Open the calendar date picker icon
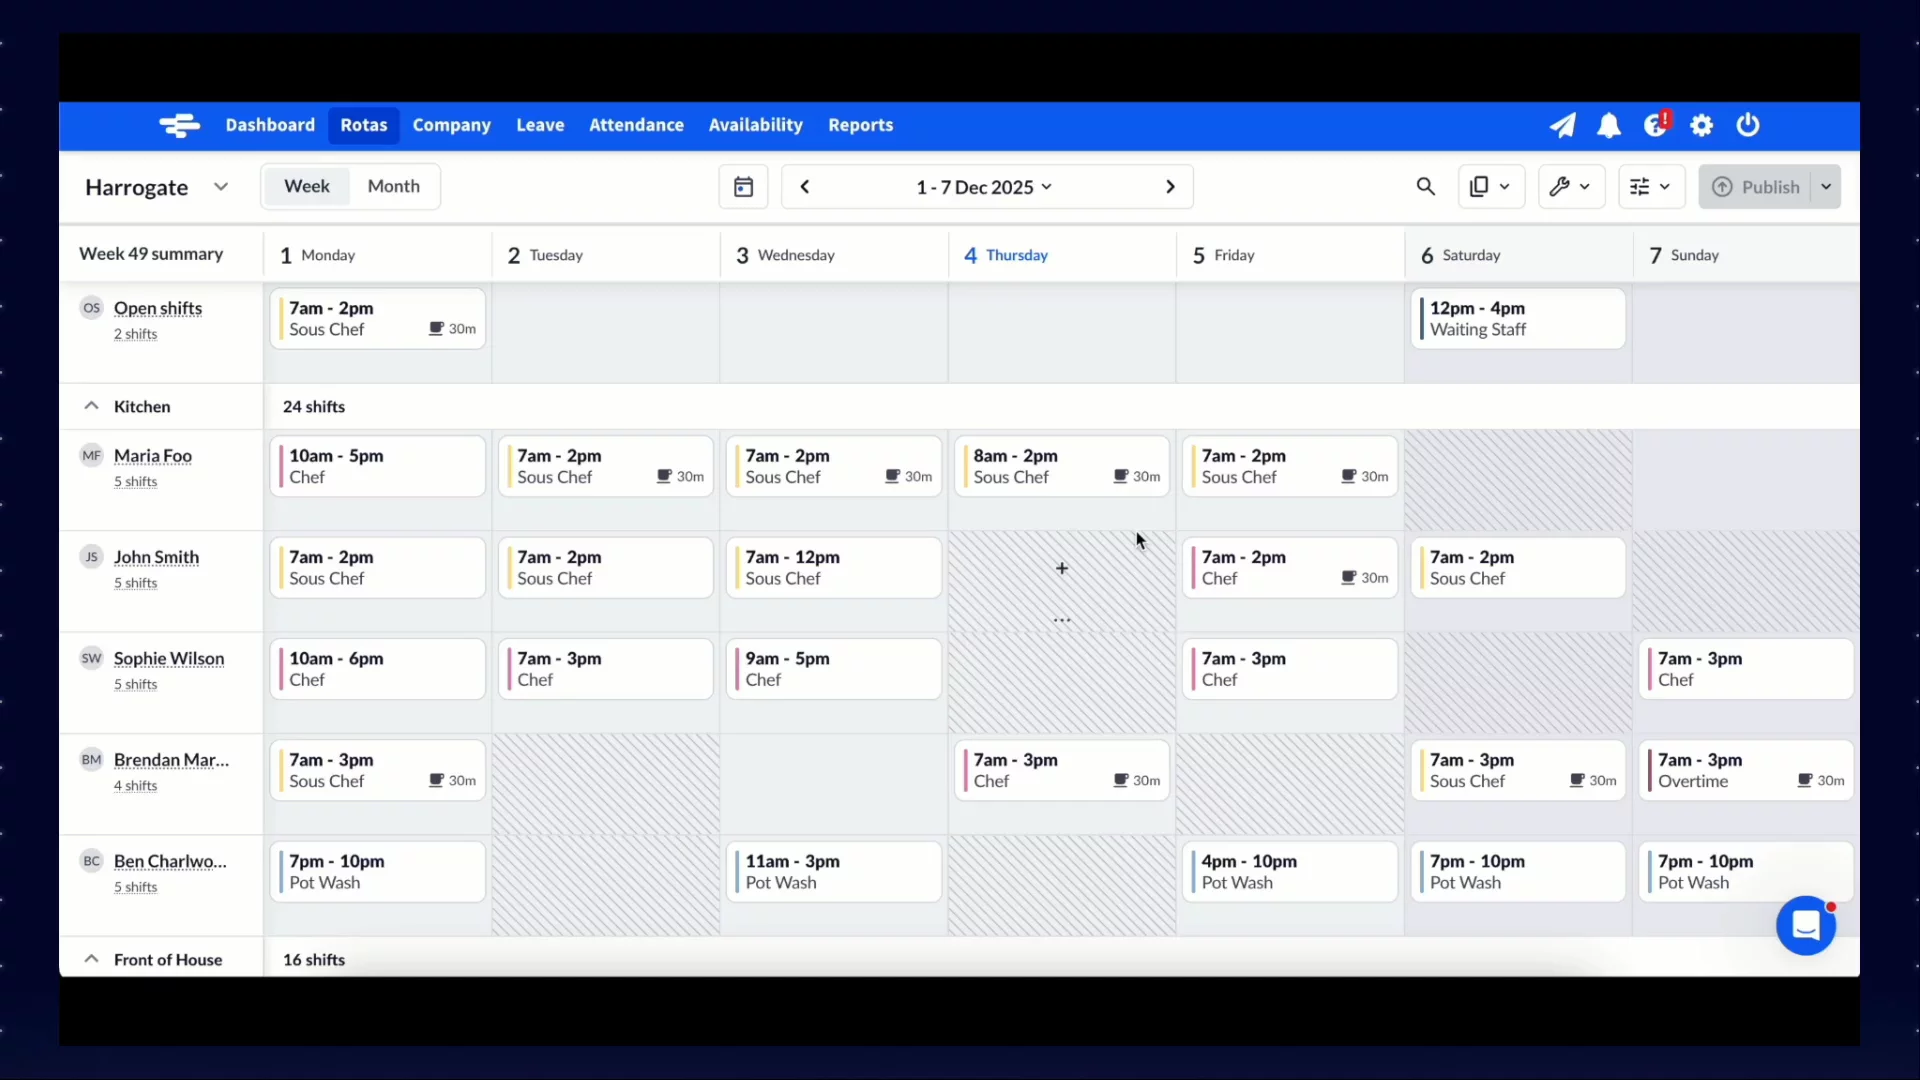Image resolution: width=1920 pixels, height=1080 pixels. coord(743,187)
